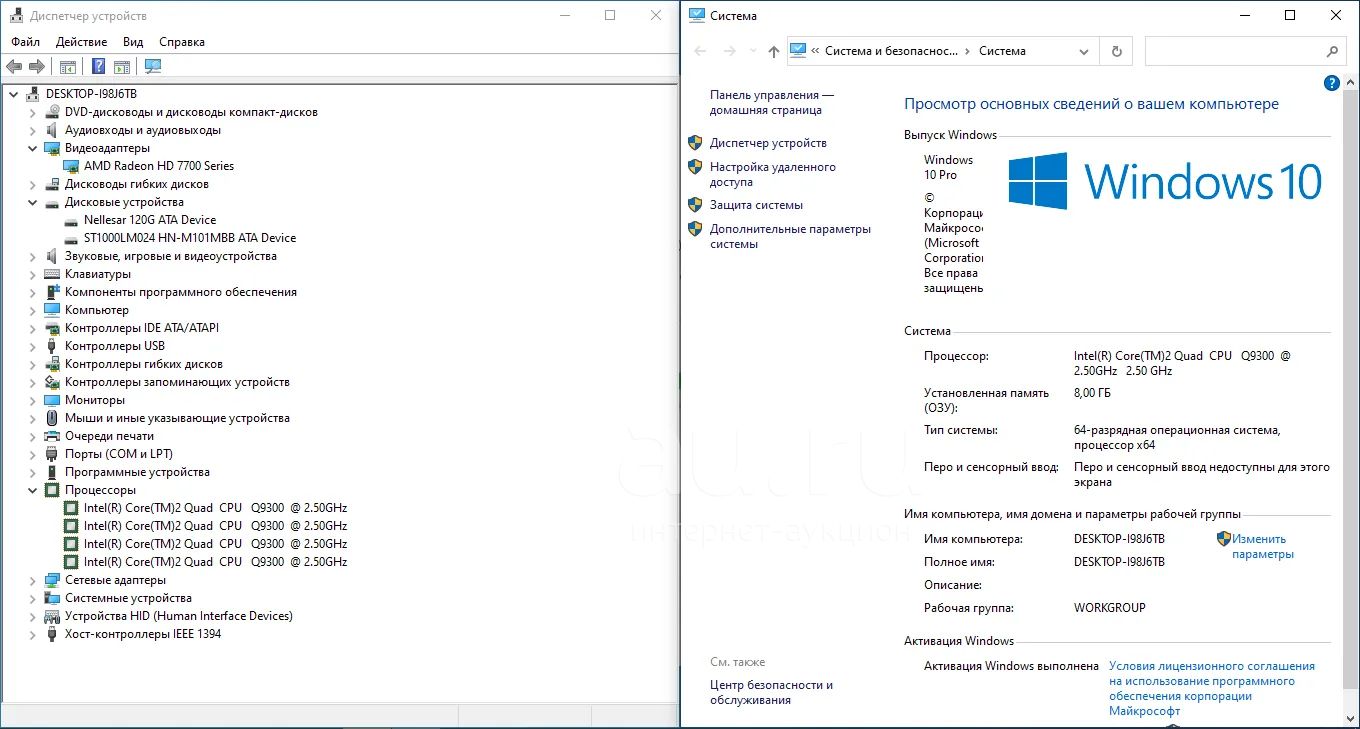The width and height of the screenshot is (1360, 729).
Task: Click Изменить параметры link
Action: click(x=1262, y=546)
